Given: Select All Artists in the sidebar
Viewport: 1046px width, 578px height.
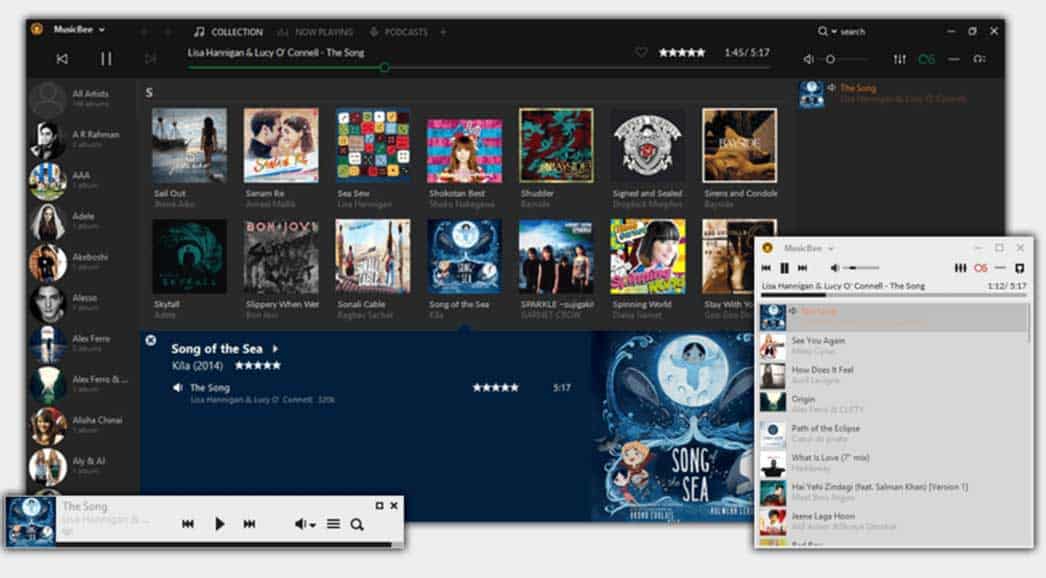Looking at the screenshot, I should 81,98.
